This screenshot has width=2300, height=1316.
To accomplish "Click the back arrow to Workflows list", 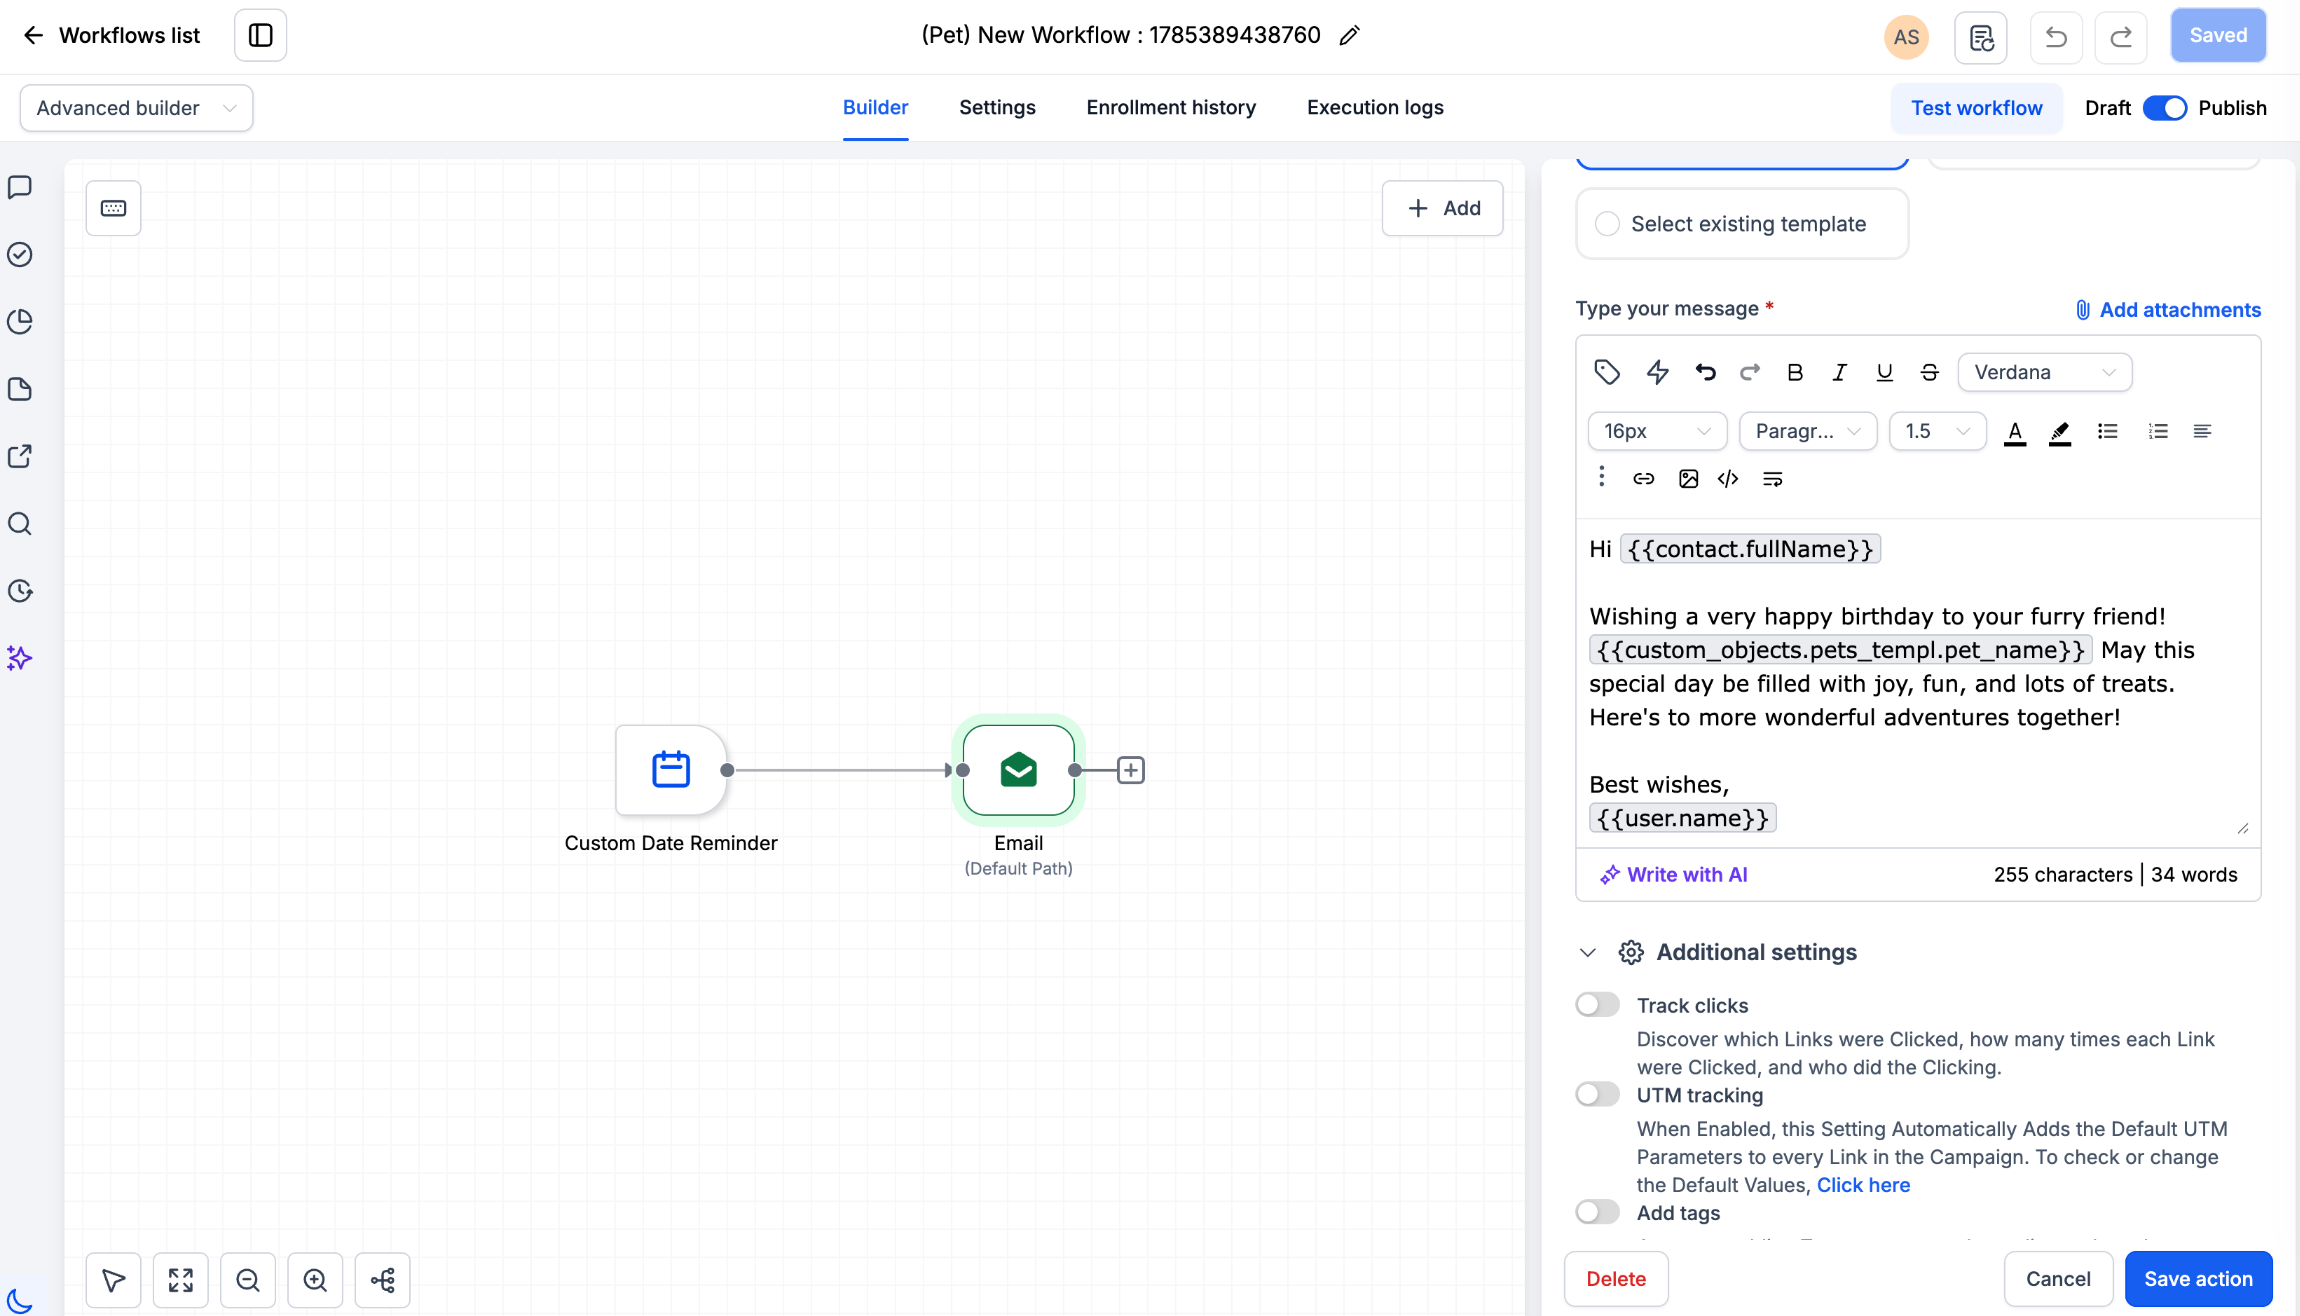I will [x=33, y=35].
